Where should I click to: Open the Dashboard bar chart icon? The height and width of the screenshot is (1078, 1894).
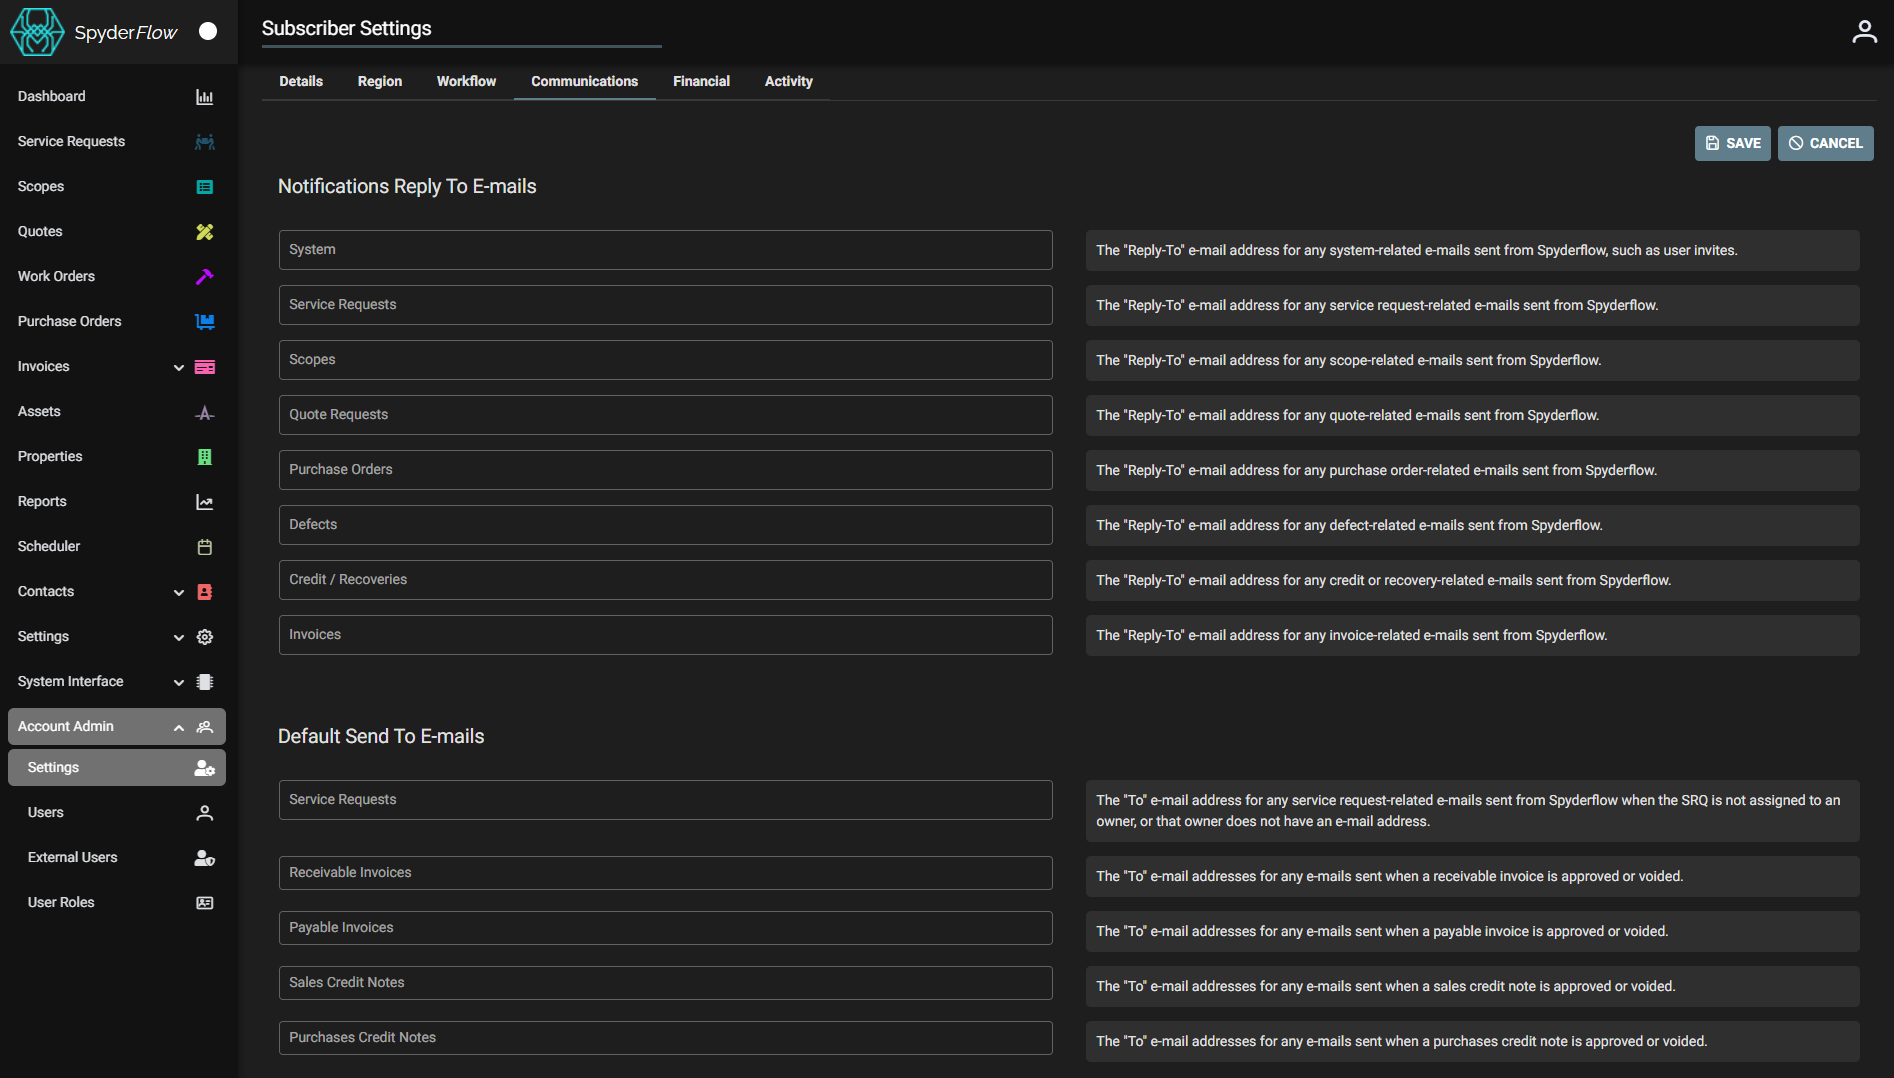pyautogui.click(x=204, y=96)
